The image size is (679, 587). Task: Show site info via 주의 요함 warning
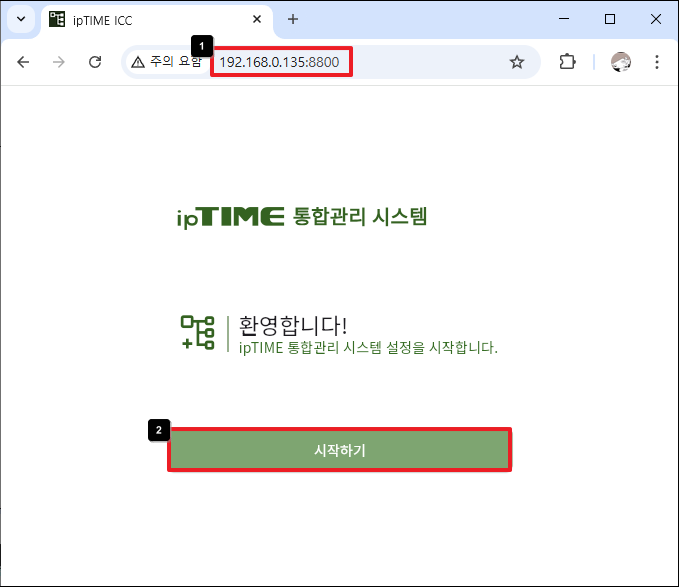click(166, 62)
